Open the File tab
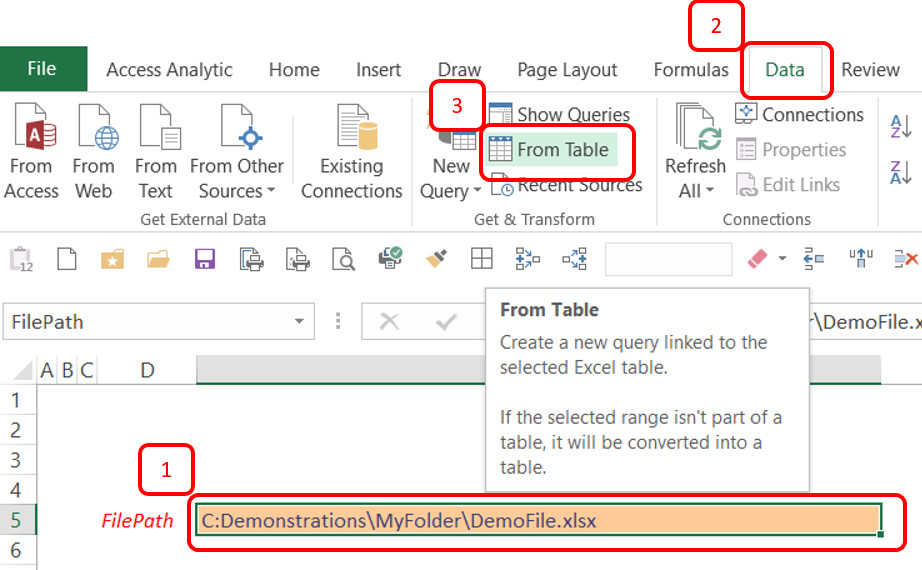The image size is (922, 570). click(43, 69)
